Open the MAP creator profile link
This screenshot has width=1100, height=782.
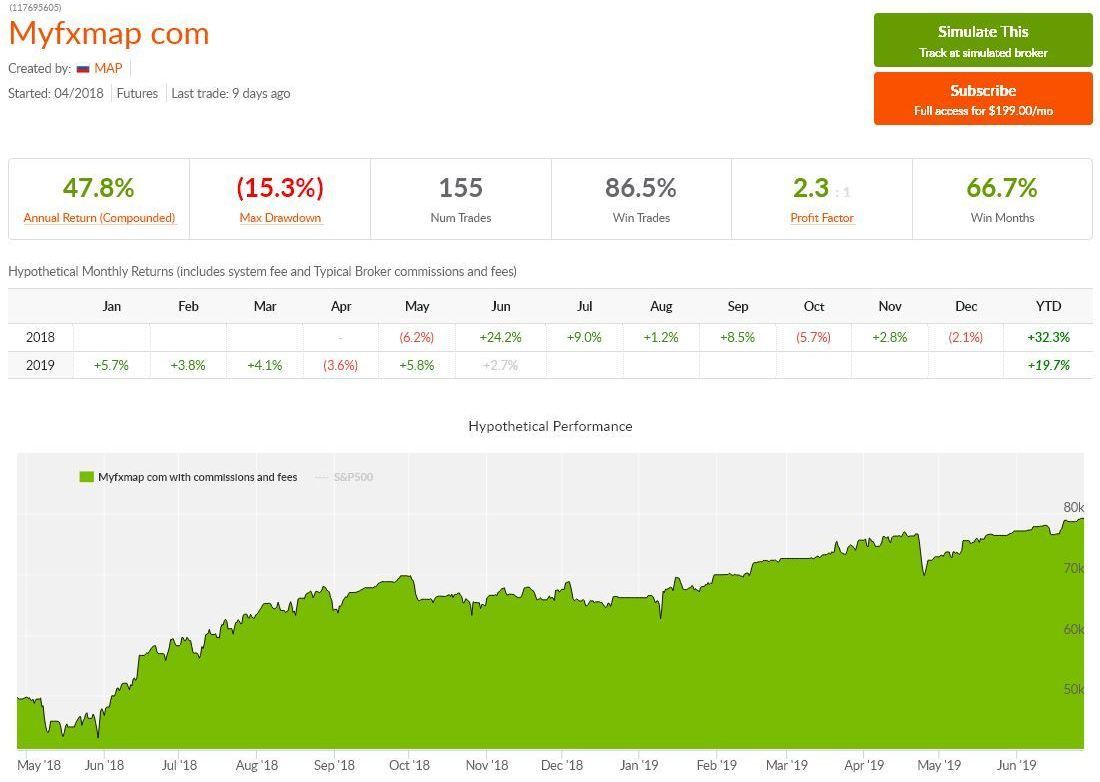(x=108, y=68)
